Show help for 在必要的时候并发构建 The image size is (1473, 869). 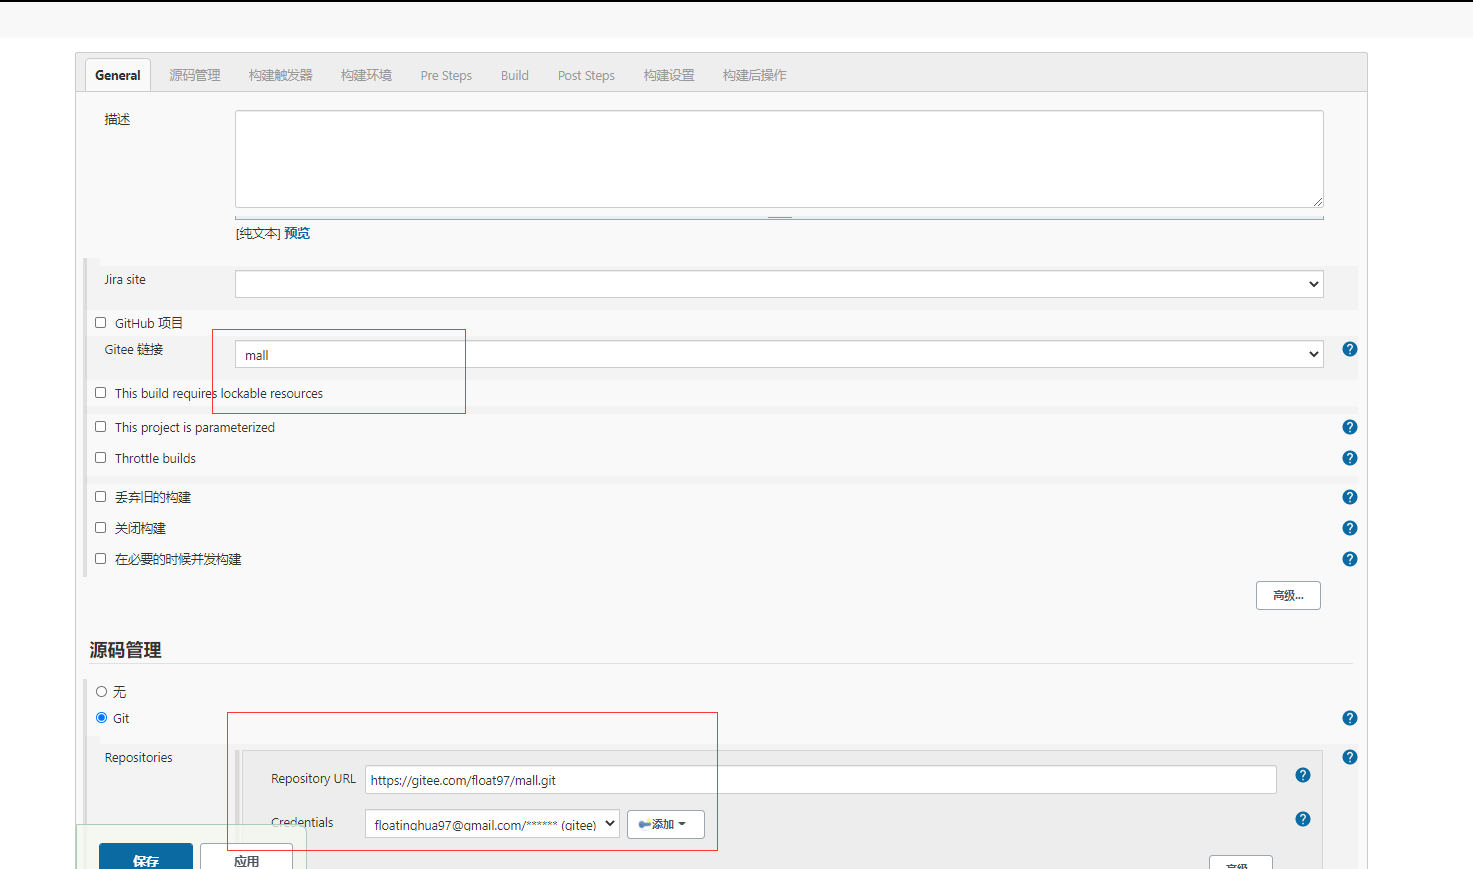click(x=1350, y=559)
